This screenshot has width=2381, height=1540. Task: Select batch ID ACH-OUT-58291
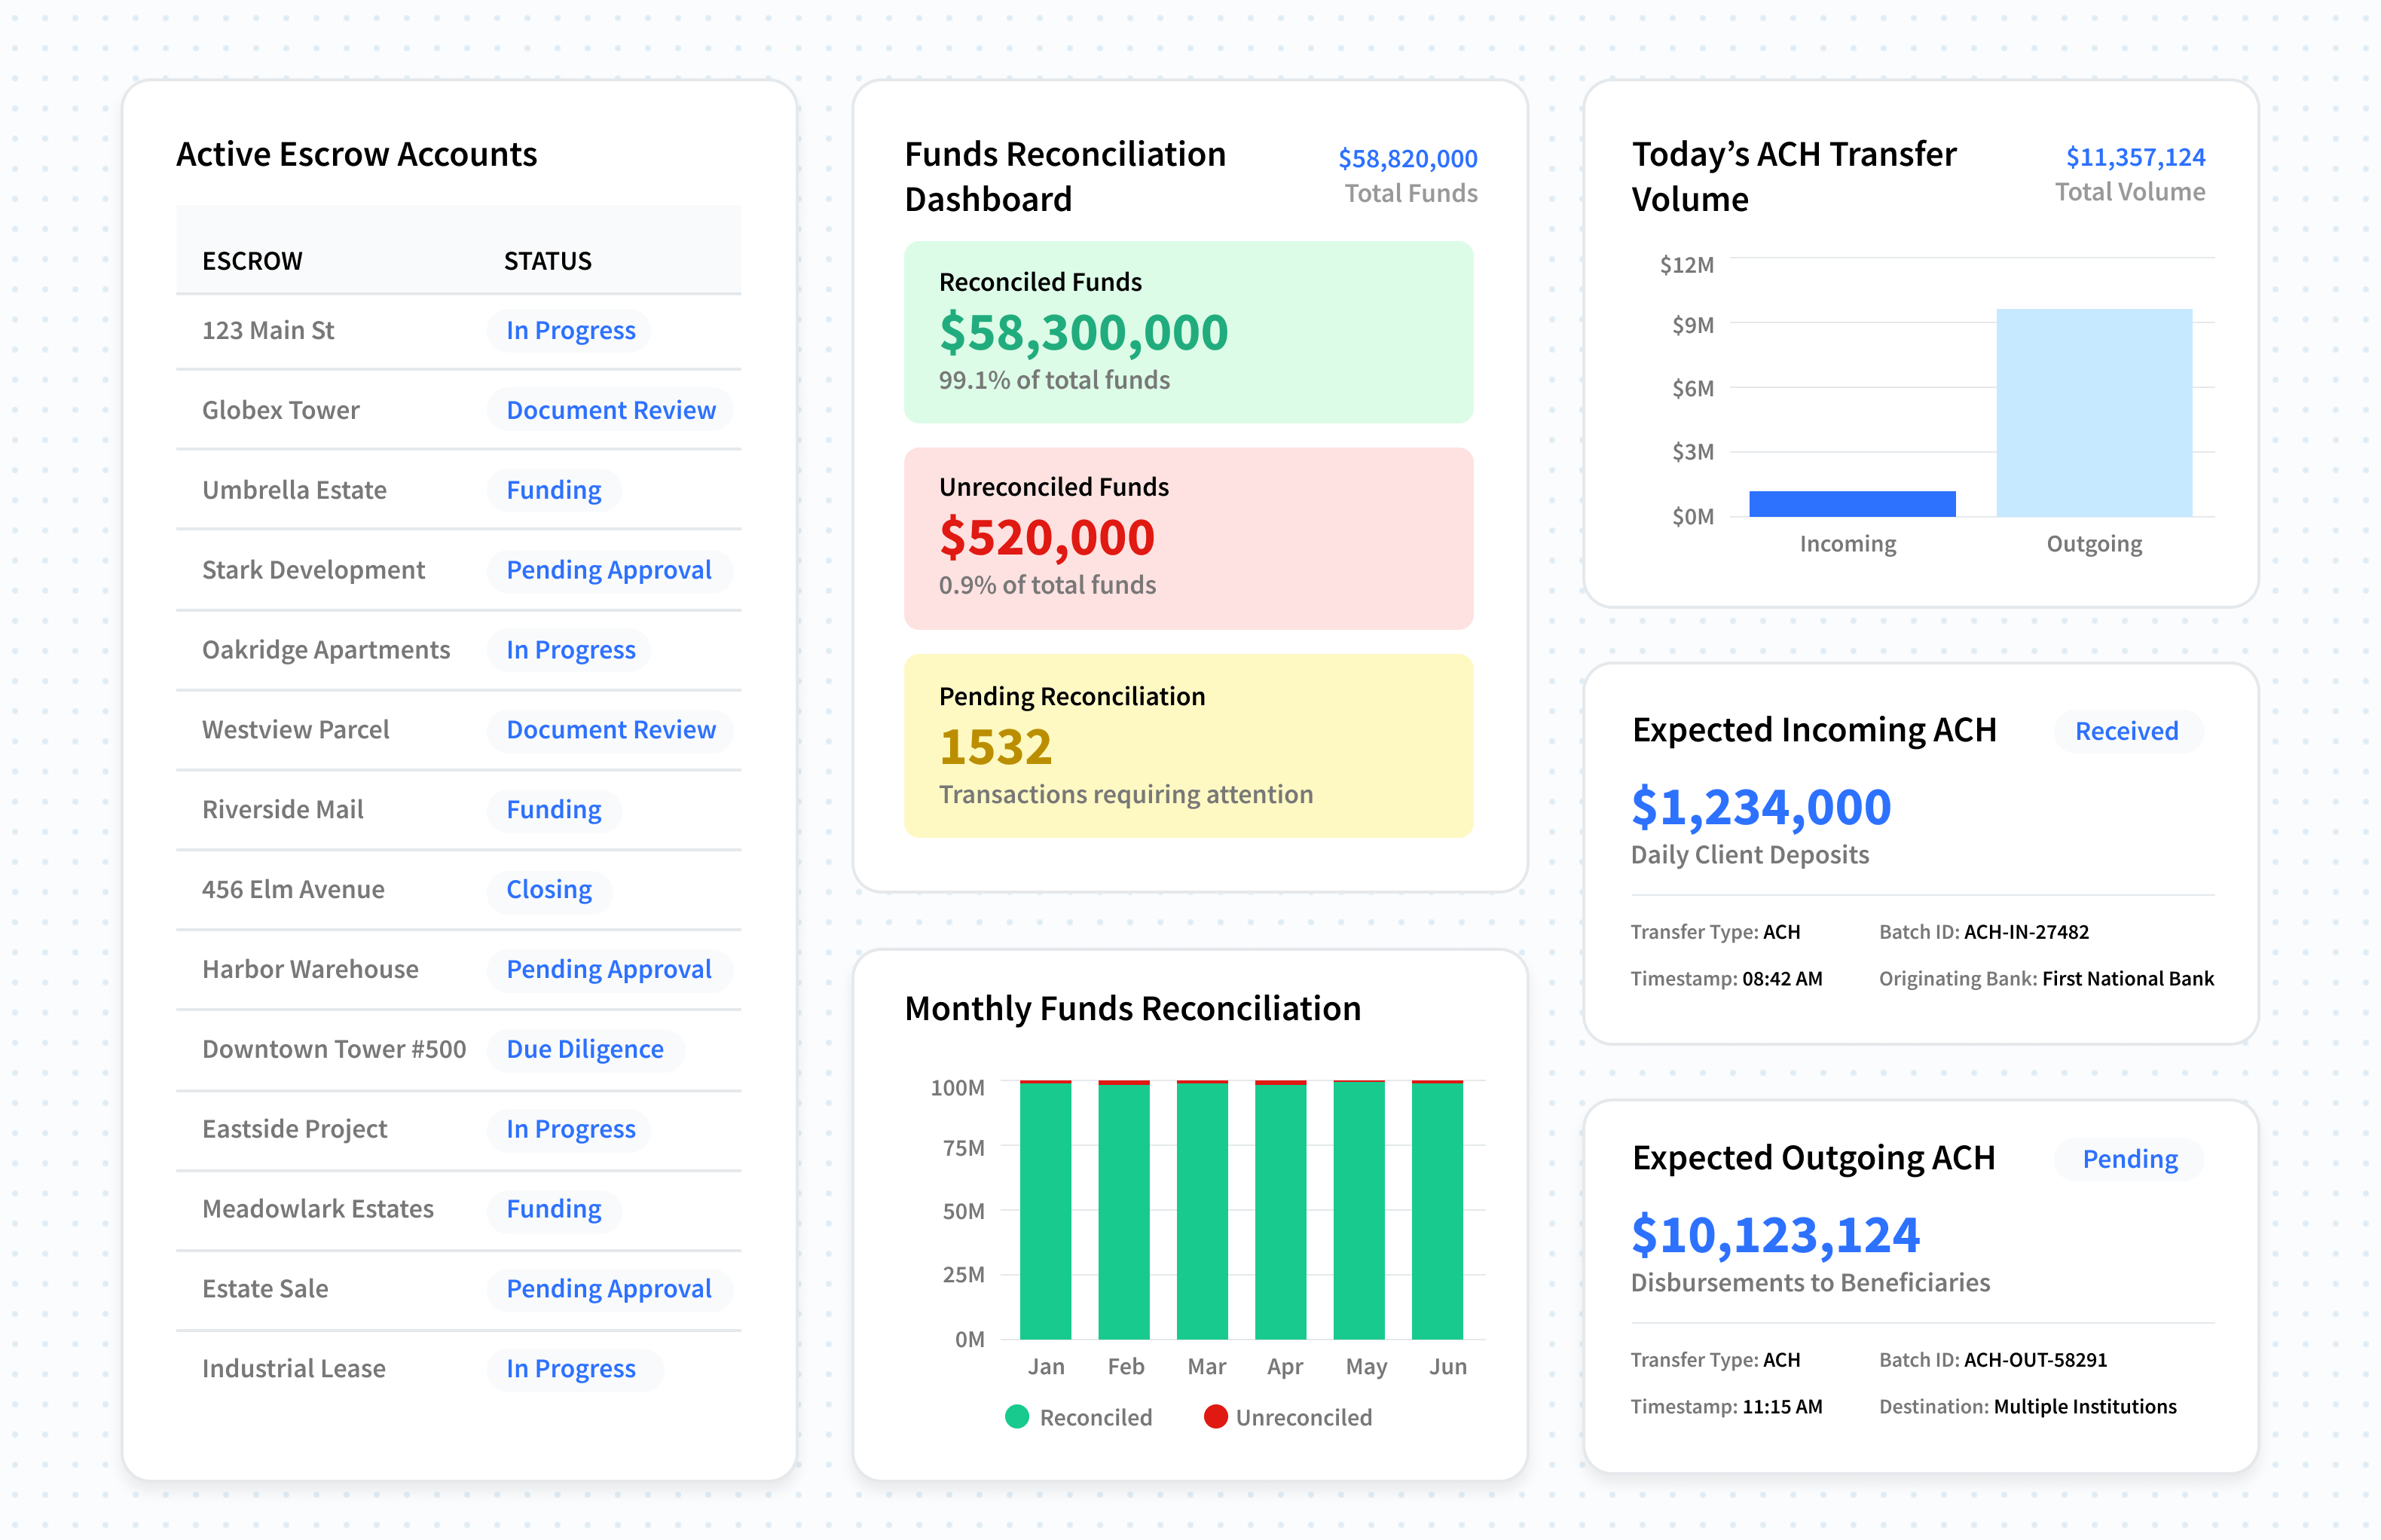pyautogui.click(x=2035, y=1360)
